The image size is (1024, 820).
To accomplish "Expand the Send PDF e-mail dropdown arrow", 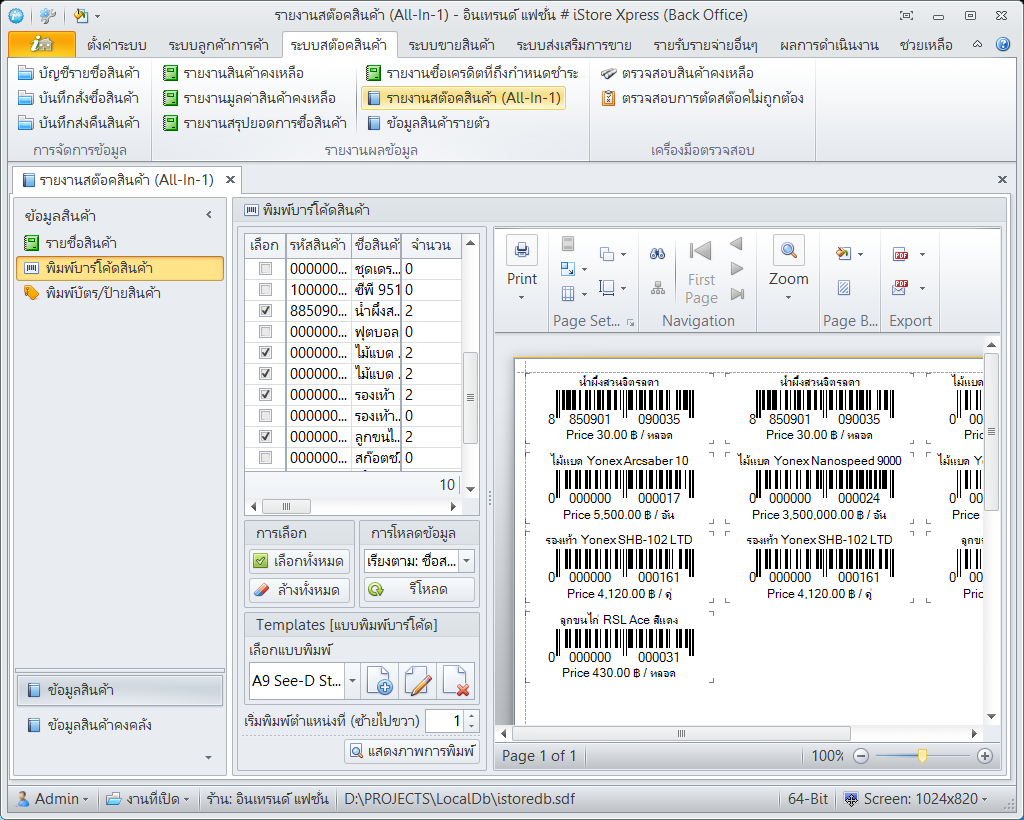I will point(922,288).
